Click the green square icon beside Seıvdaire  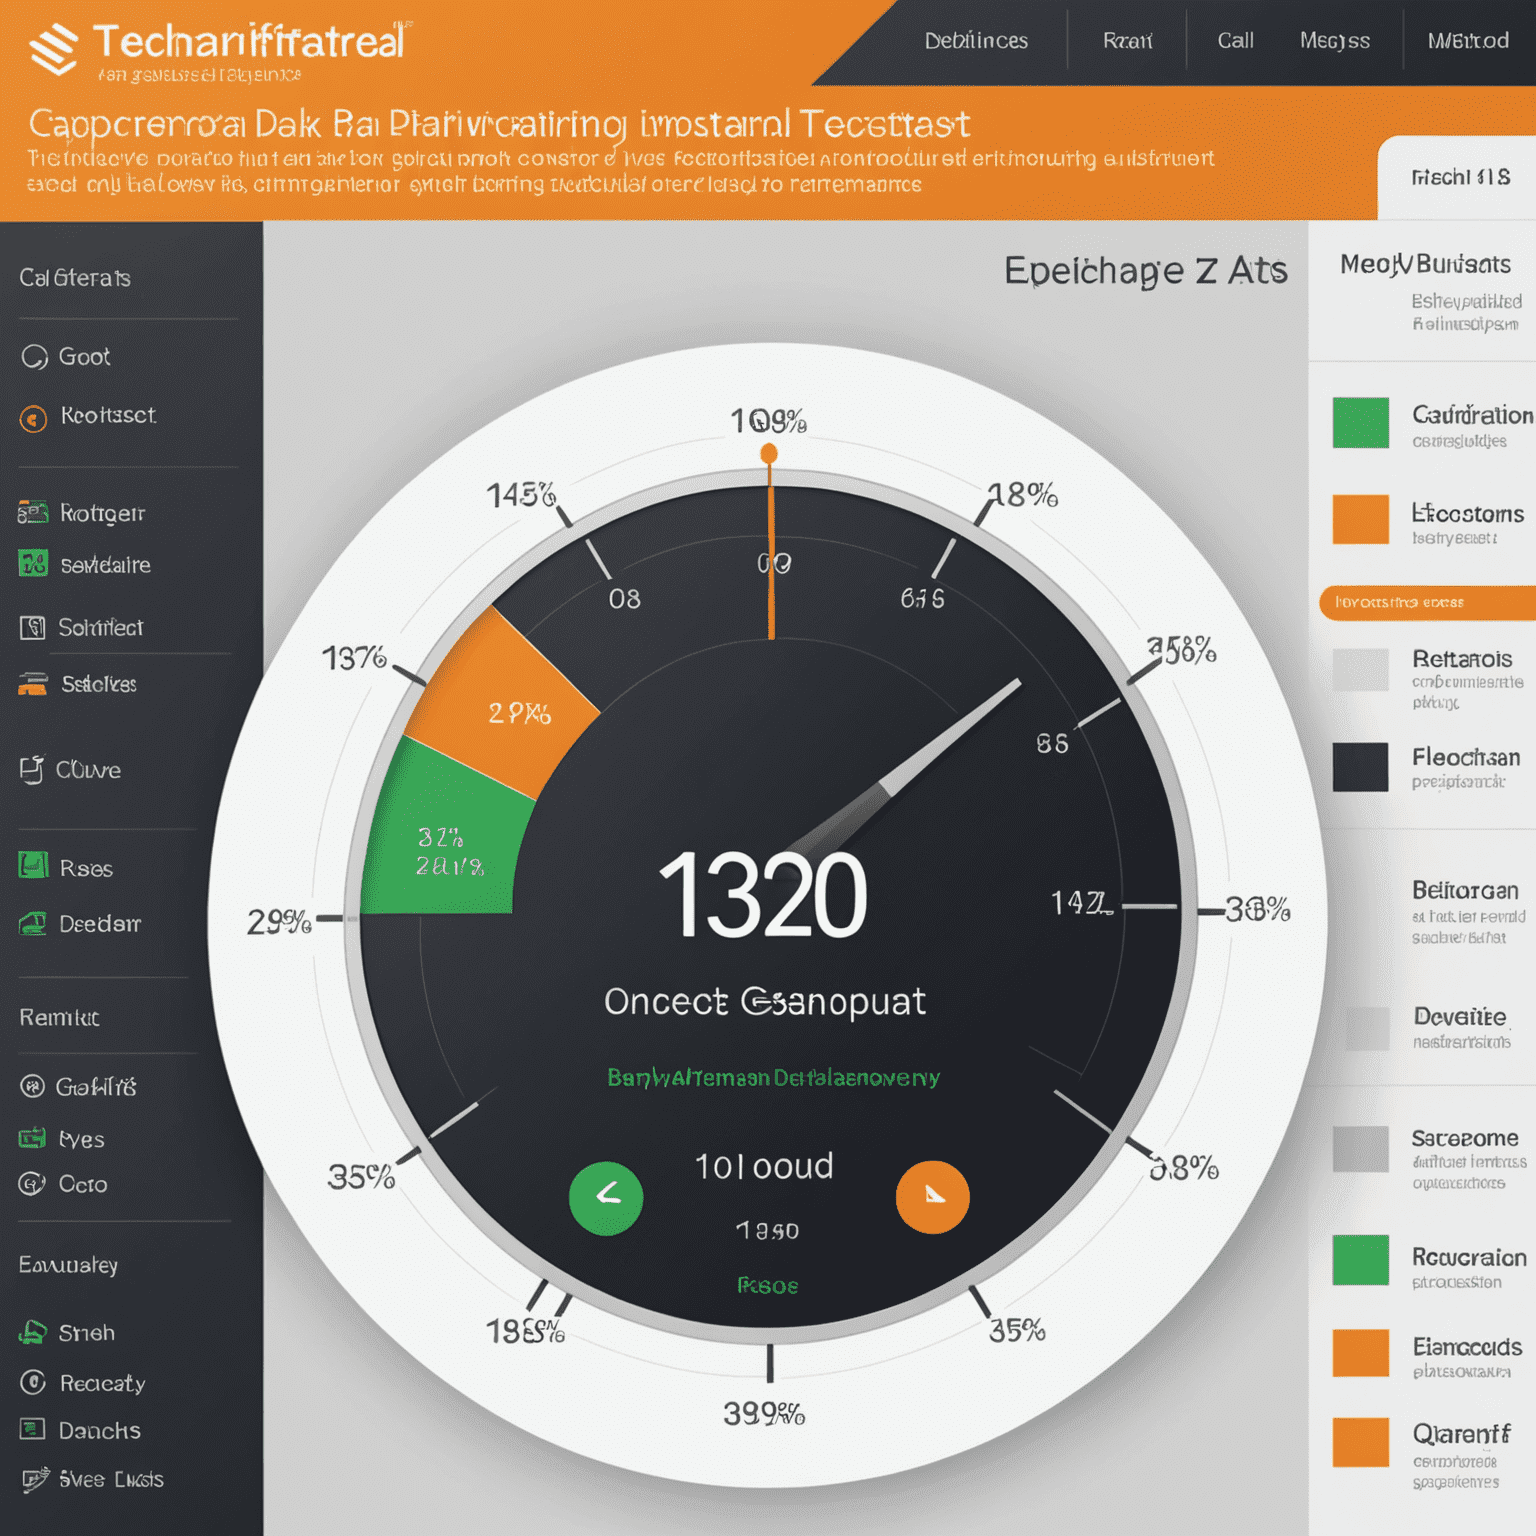[x=33, y=564]
